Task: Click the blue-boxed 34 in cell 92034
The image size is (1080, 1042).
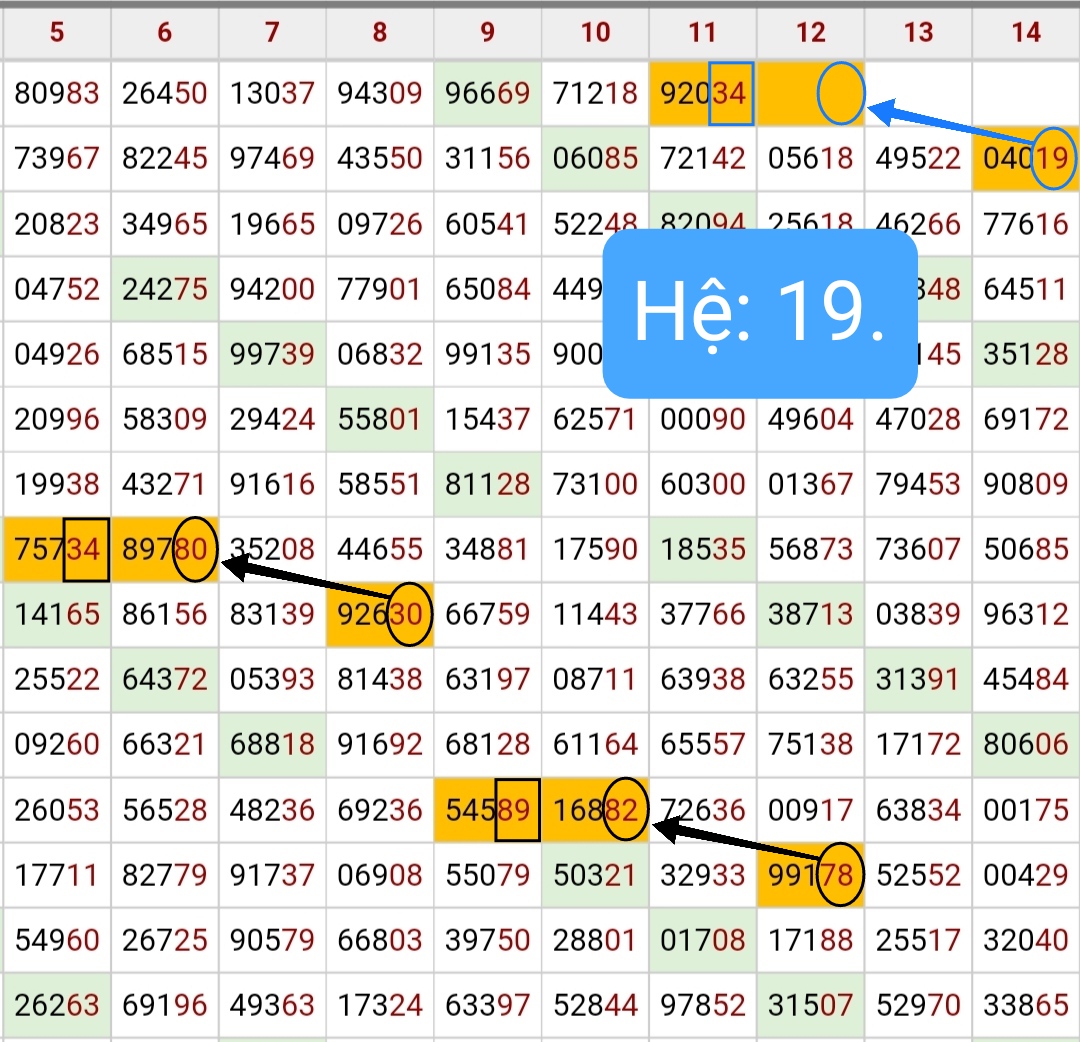Action: pyautogui.click(x=730, y=94)
